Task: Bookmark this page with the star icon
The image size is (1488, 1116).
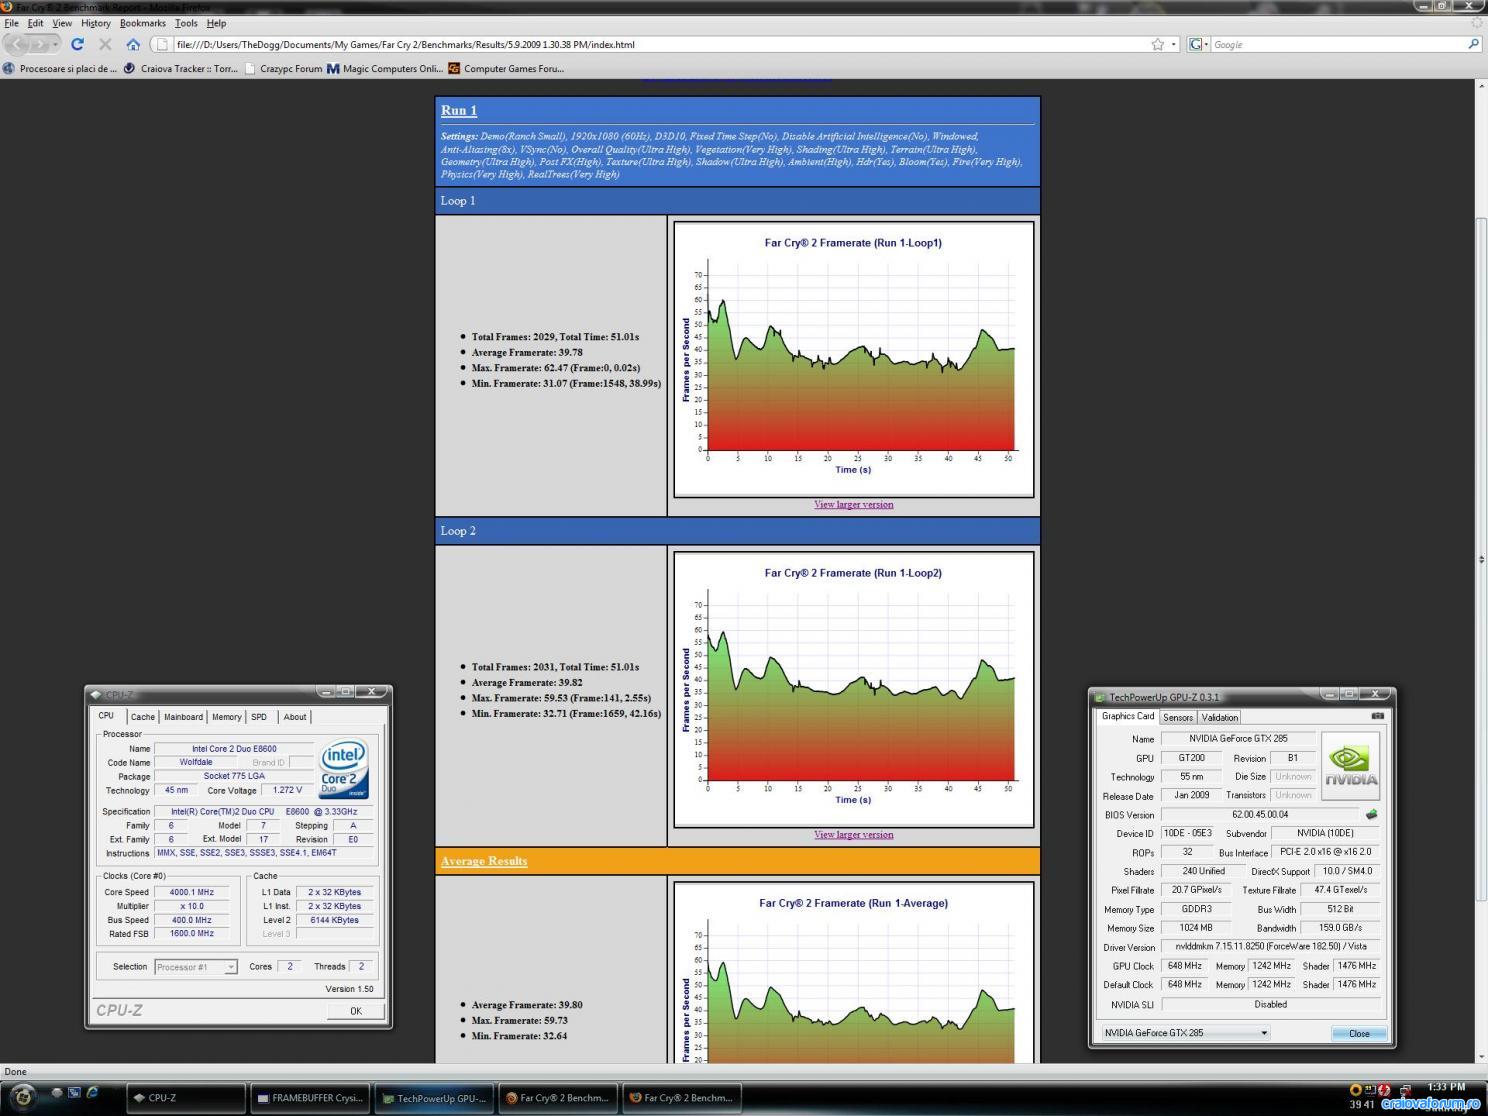Action: [1157, 44]
